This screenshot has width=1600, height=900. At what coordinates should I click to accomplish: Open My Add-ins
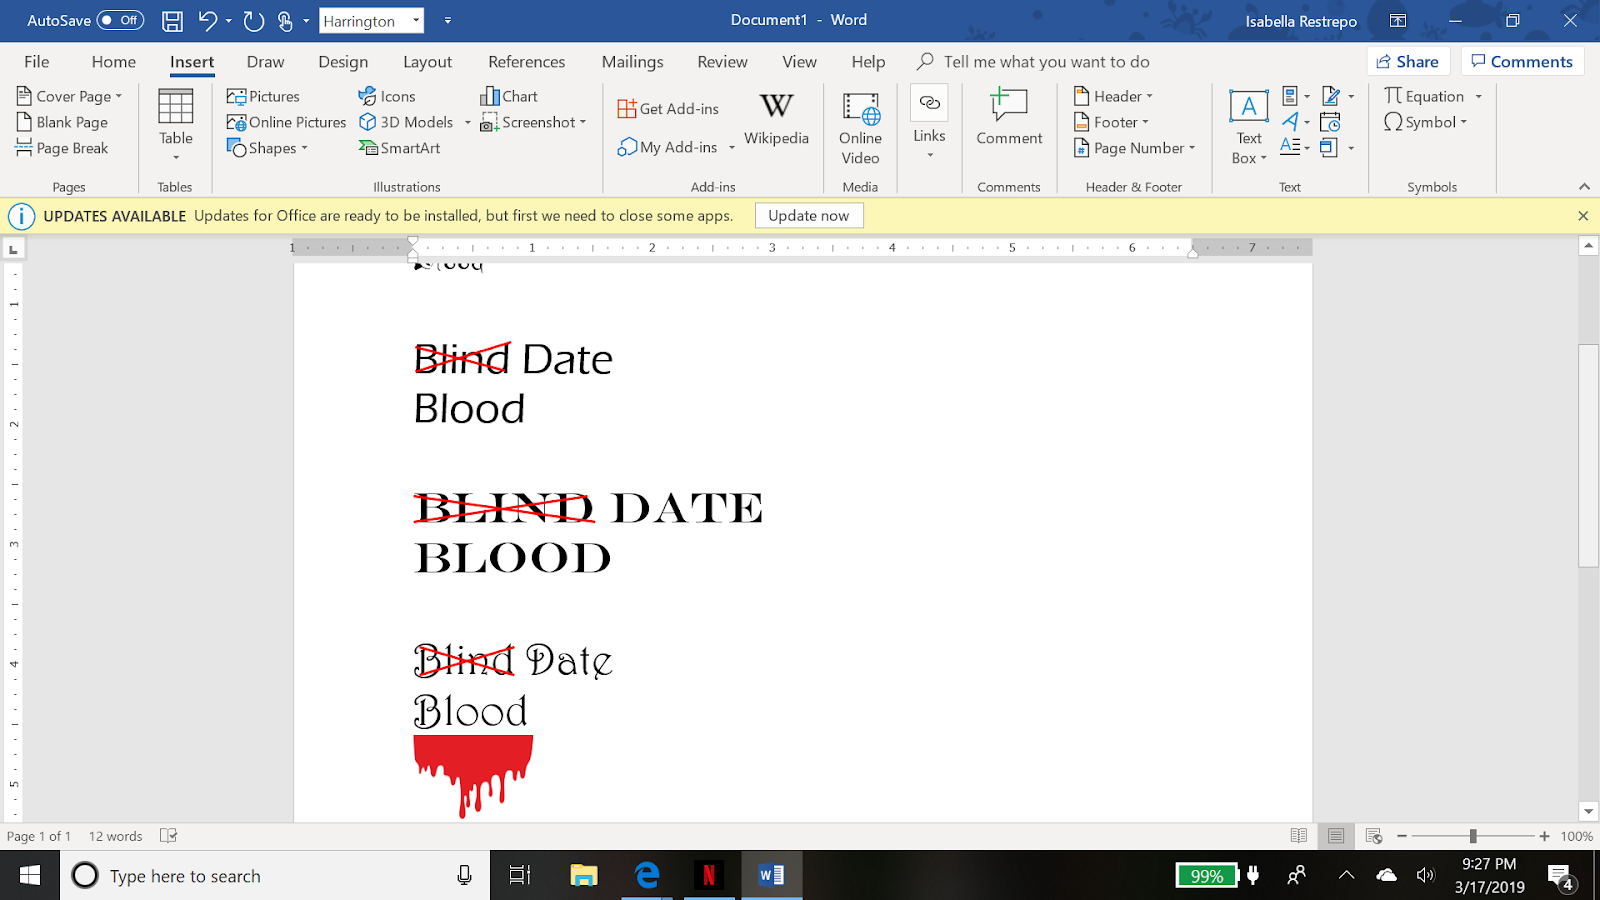[x=667, y=147]
